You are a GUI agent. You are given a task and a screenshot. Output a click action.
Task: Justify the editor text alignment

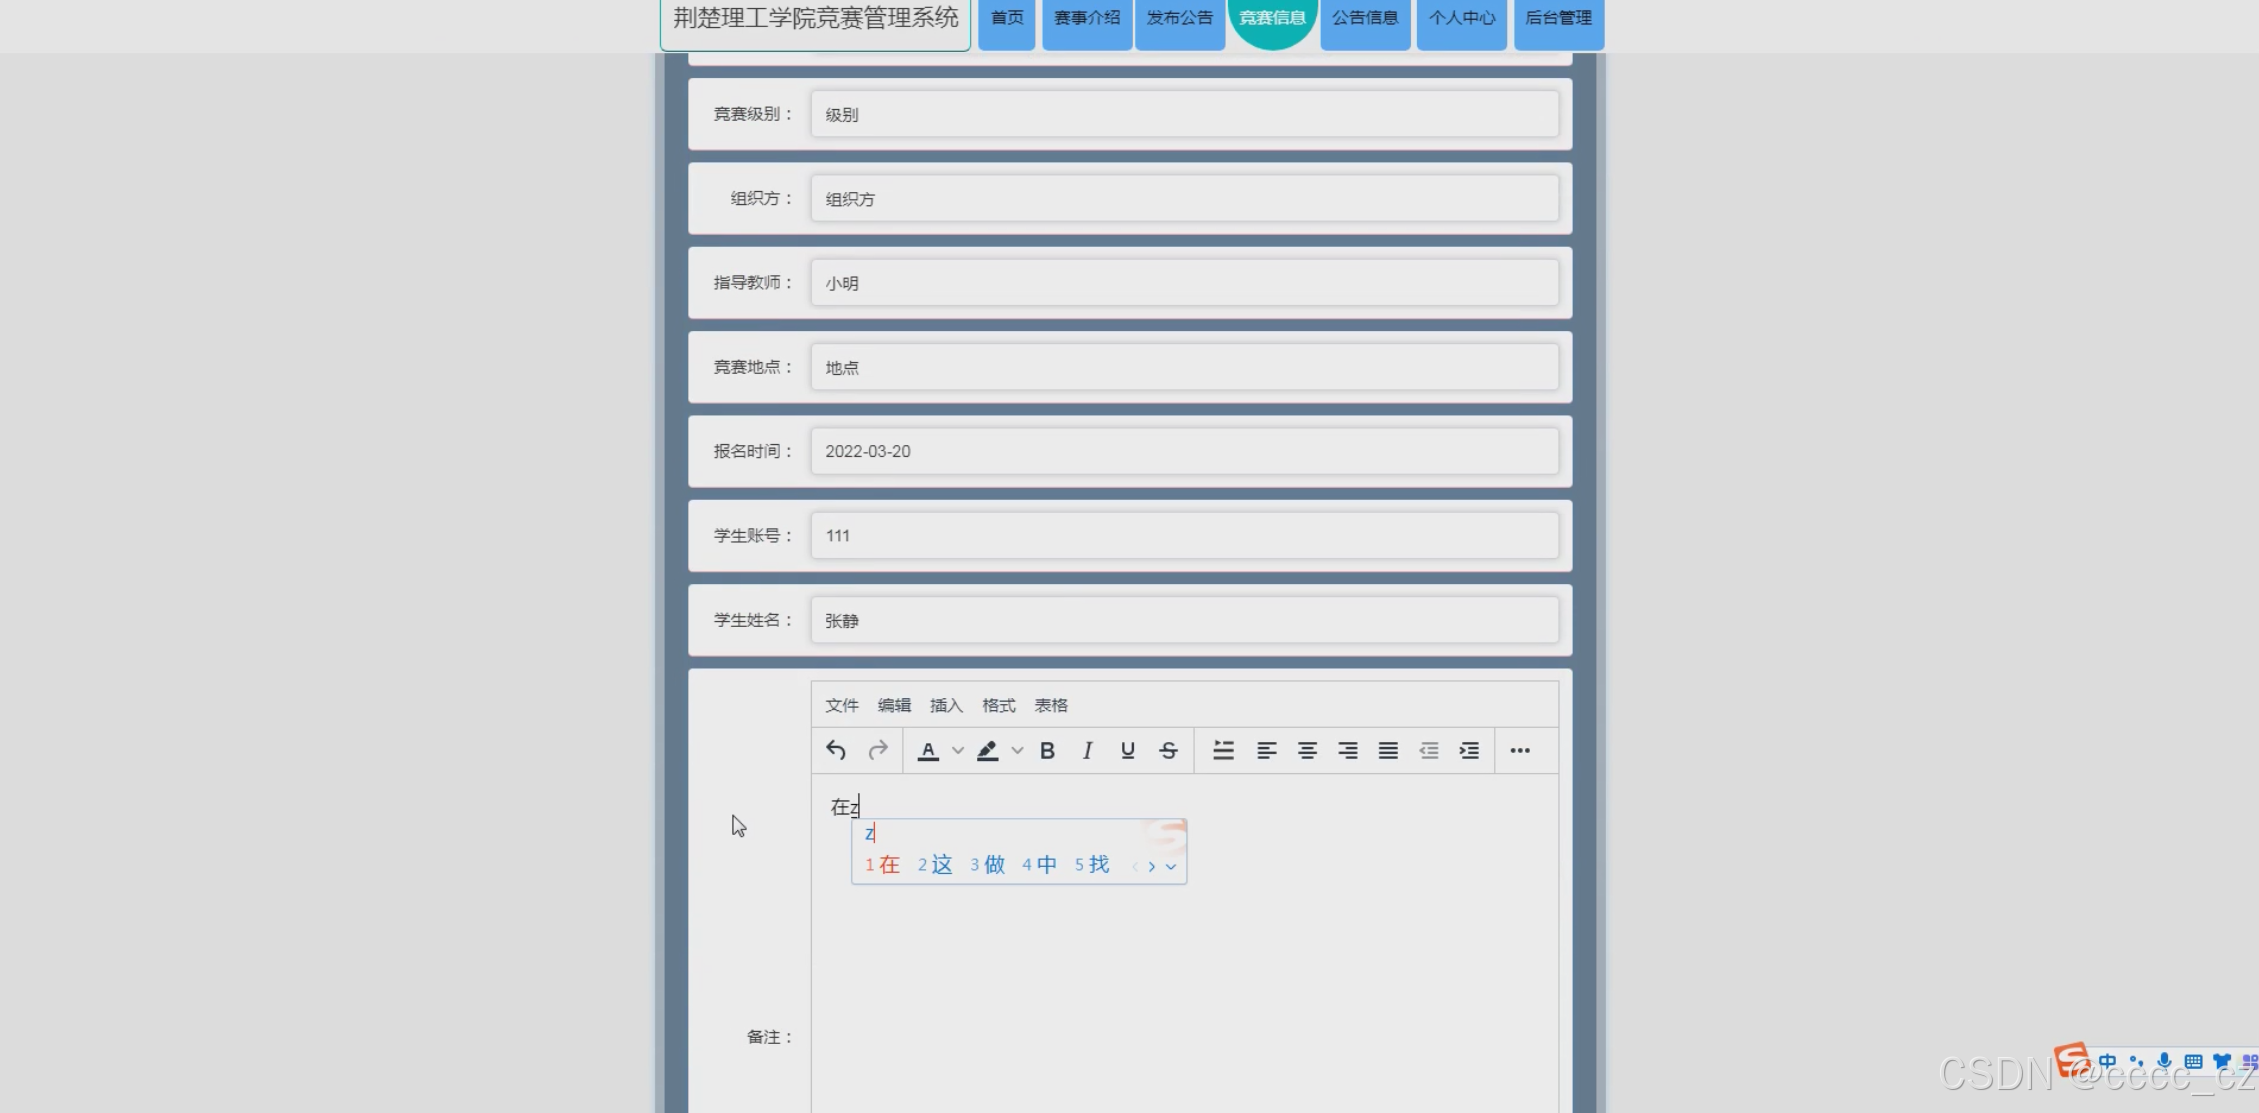1388,750
